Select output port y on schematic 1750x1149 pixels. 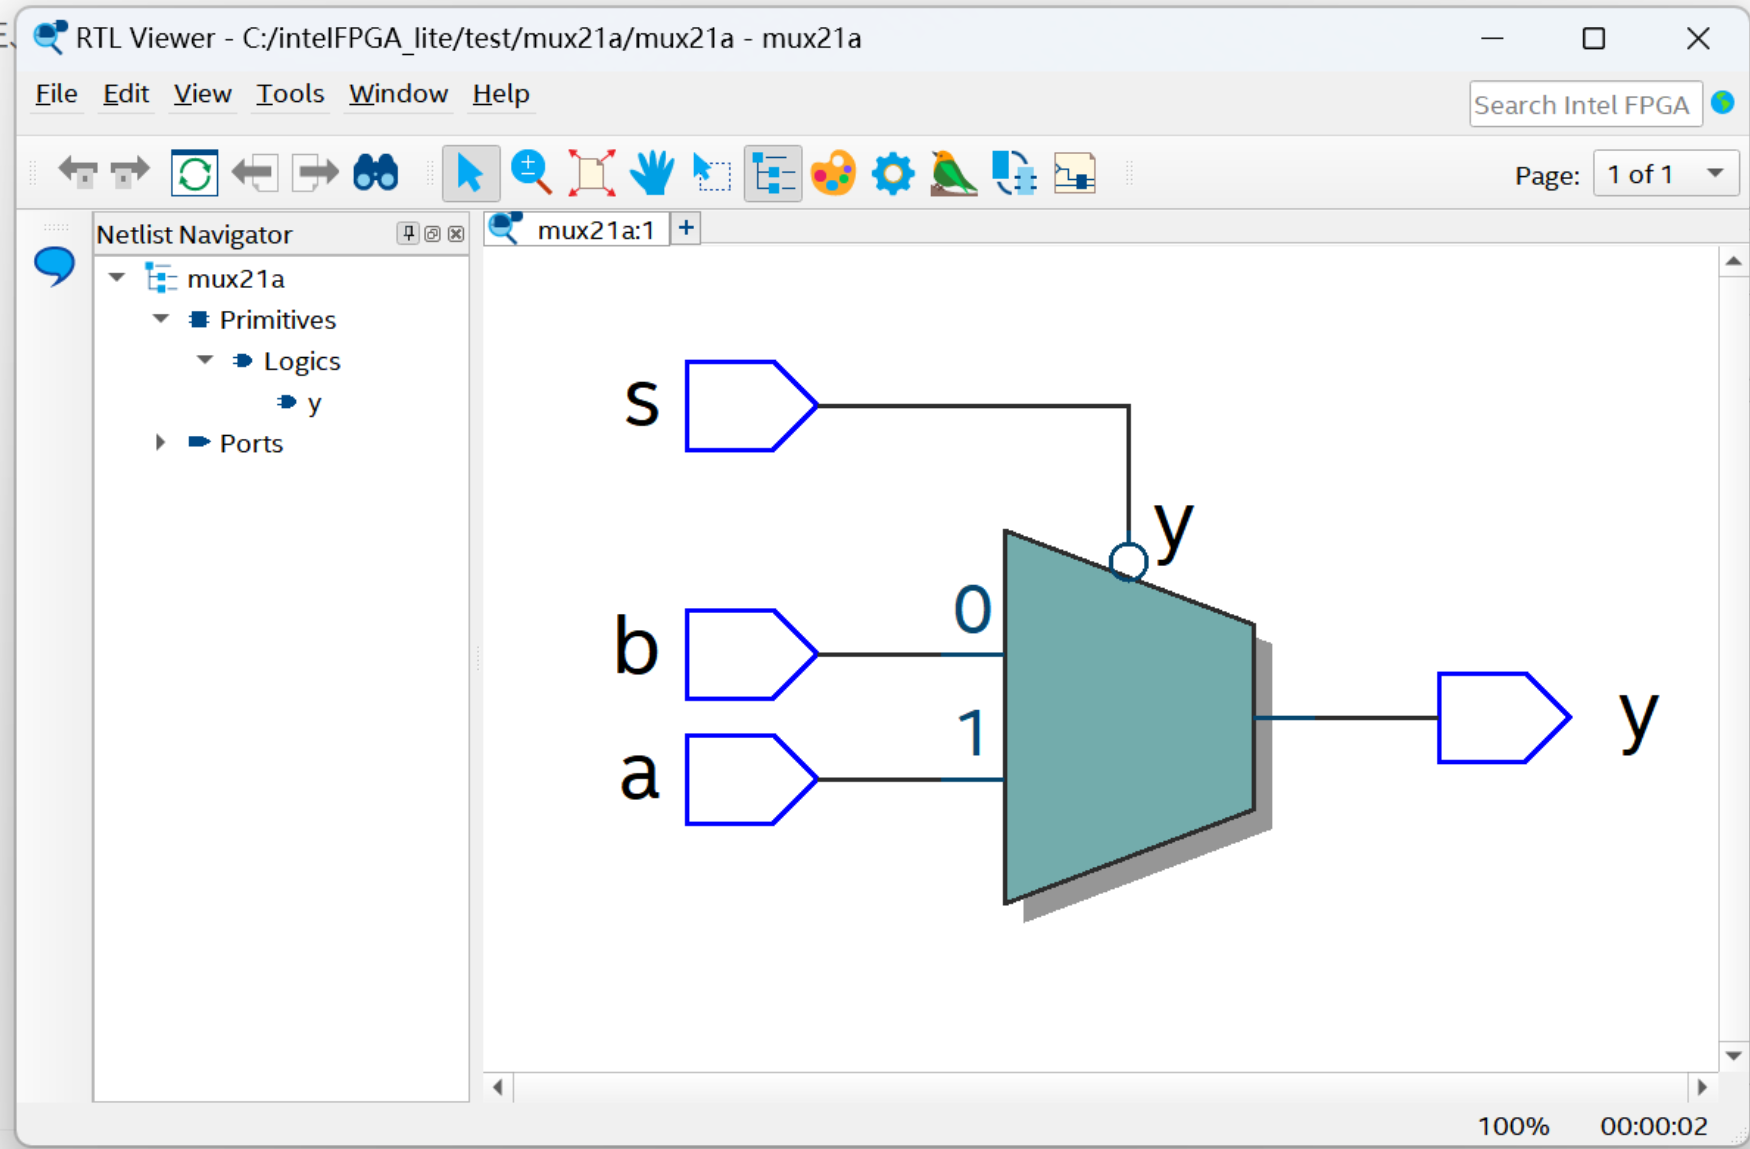point(1504,717)
